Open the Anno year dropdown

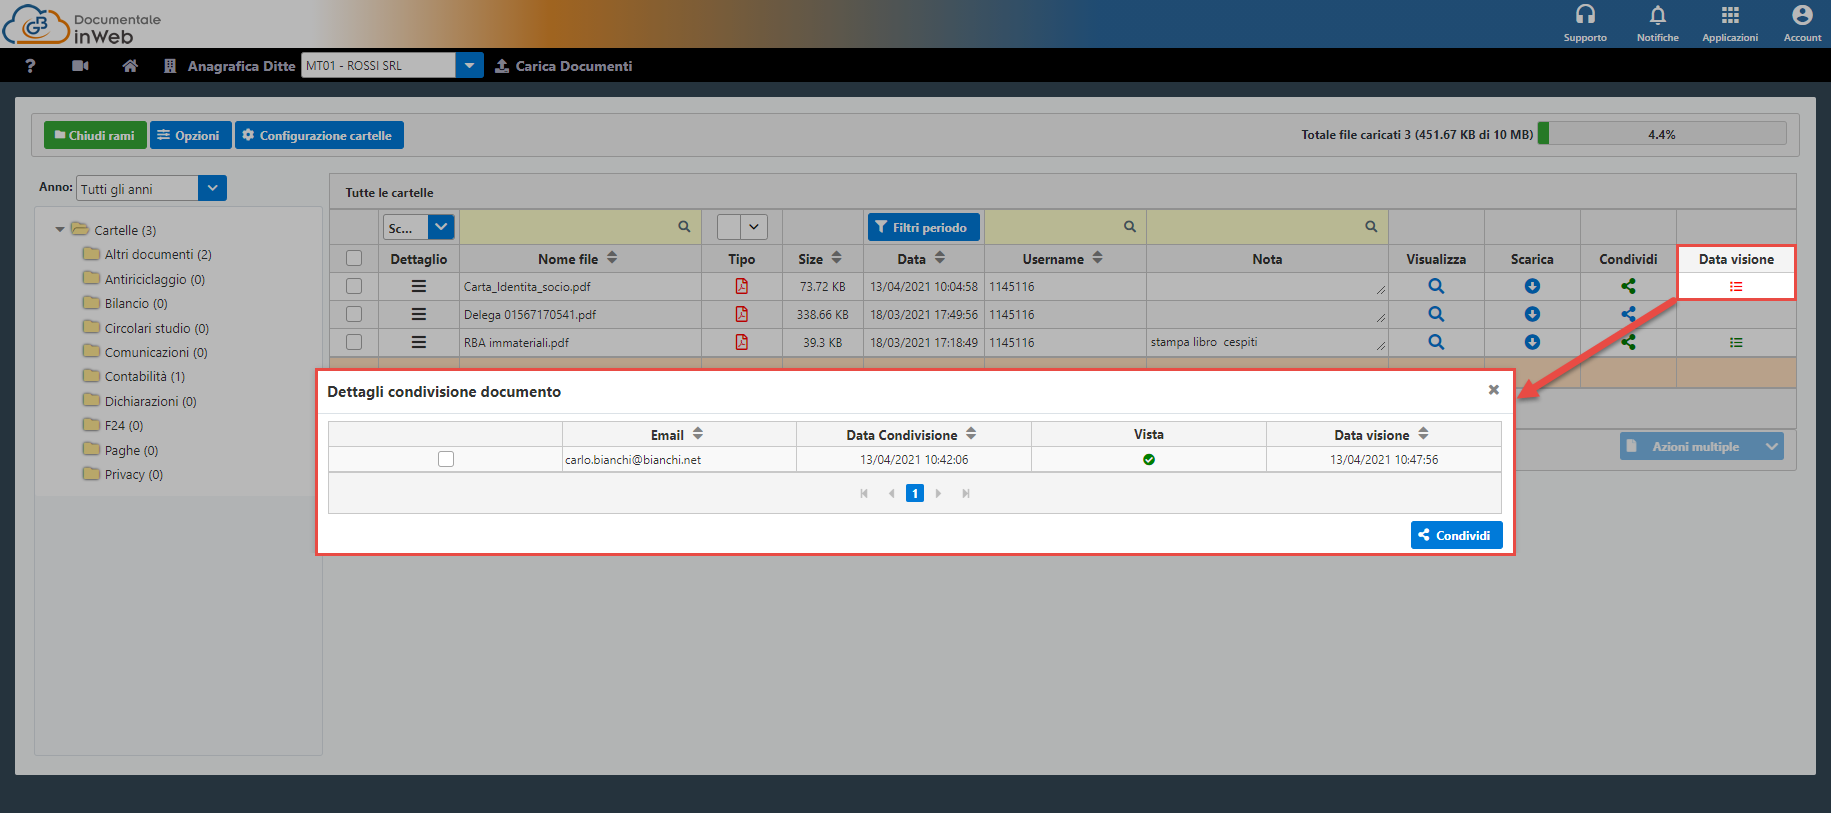212,188
